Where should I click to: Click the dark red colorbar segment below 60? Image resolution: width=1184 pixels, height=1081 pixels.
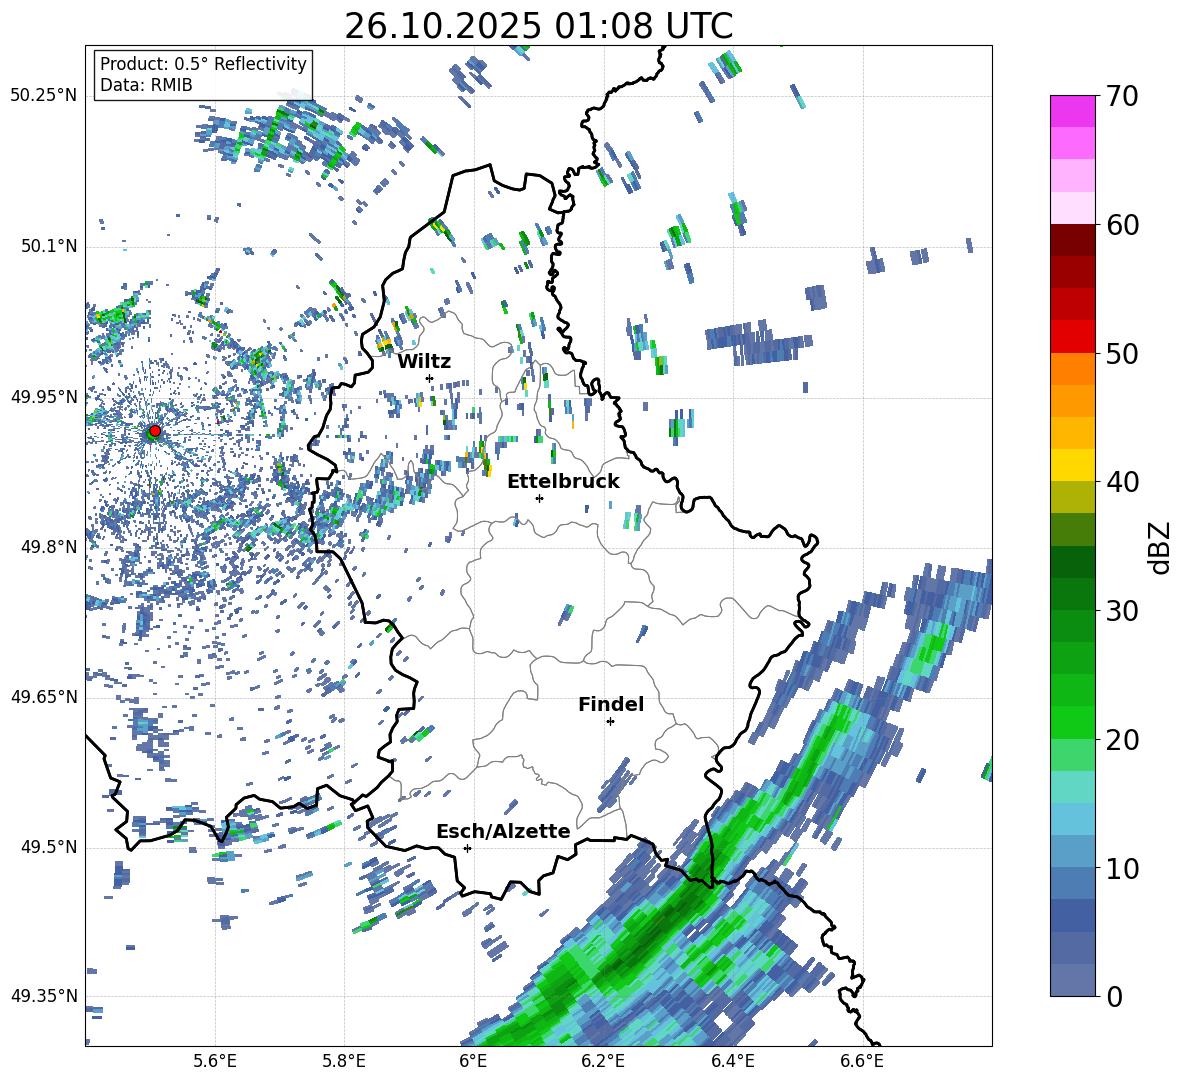[x=1072, y=241]
